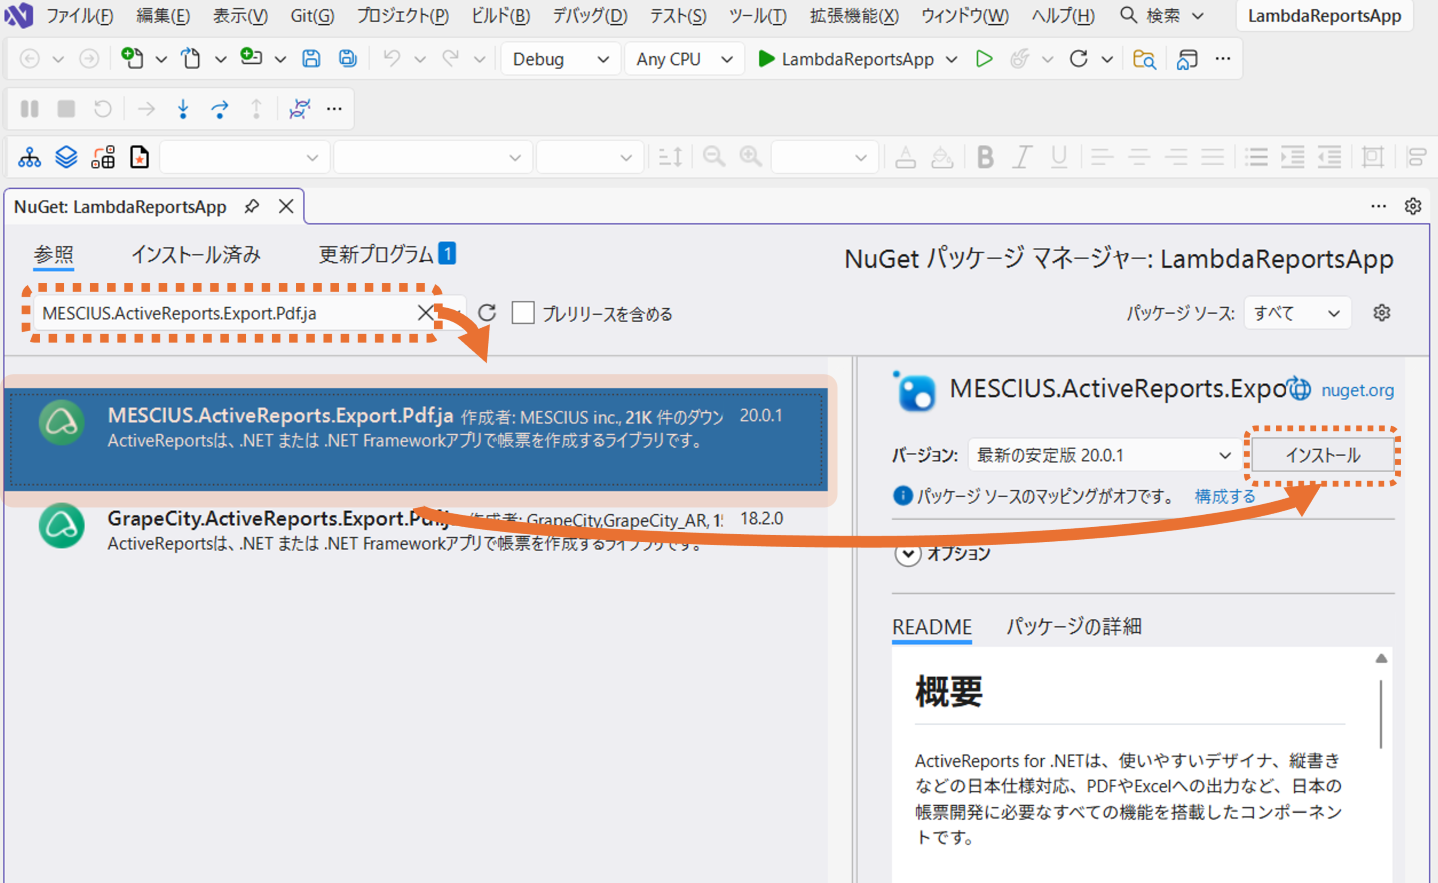This screenshot has width=1438, height=883.
Task: Click the hot reload flame icon
Action: (1019, 59)
